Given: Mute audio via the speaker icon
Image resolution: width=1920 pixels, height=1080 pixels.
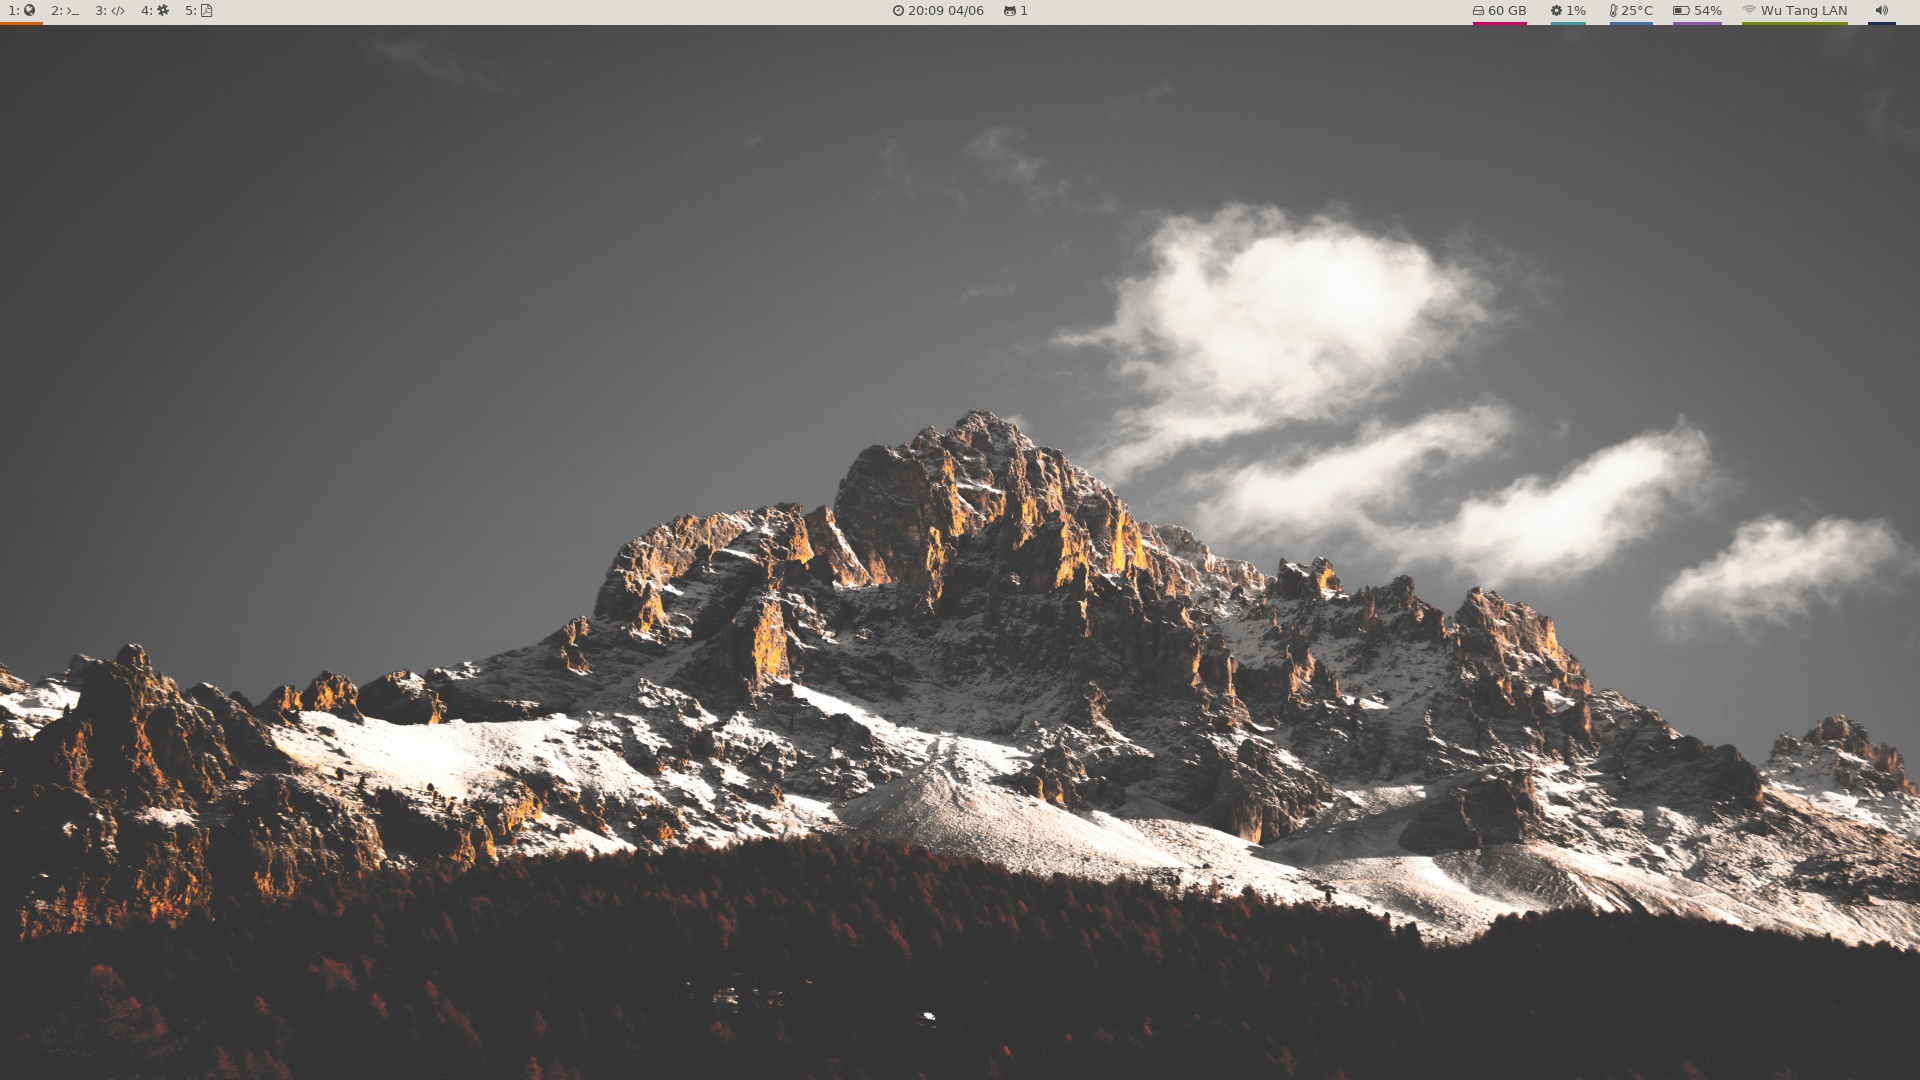Looking at the screenshot, I should (x=1881, y=11).
